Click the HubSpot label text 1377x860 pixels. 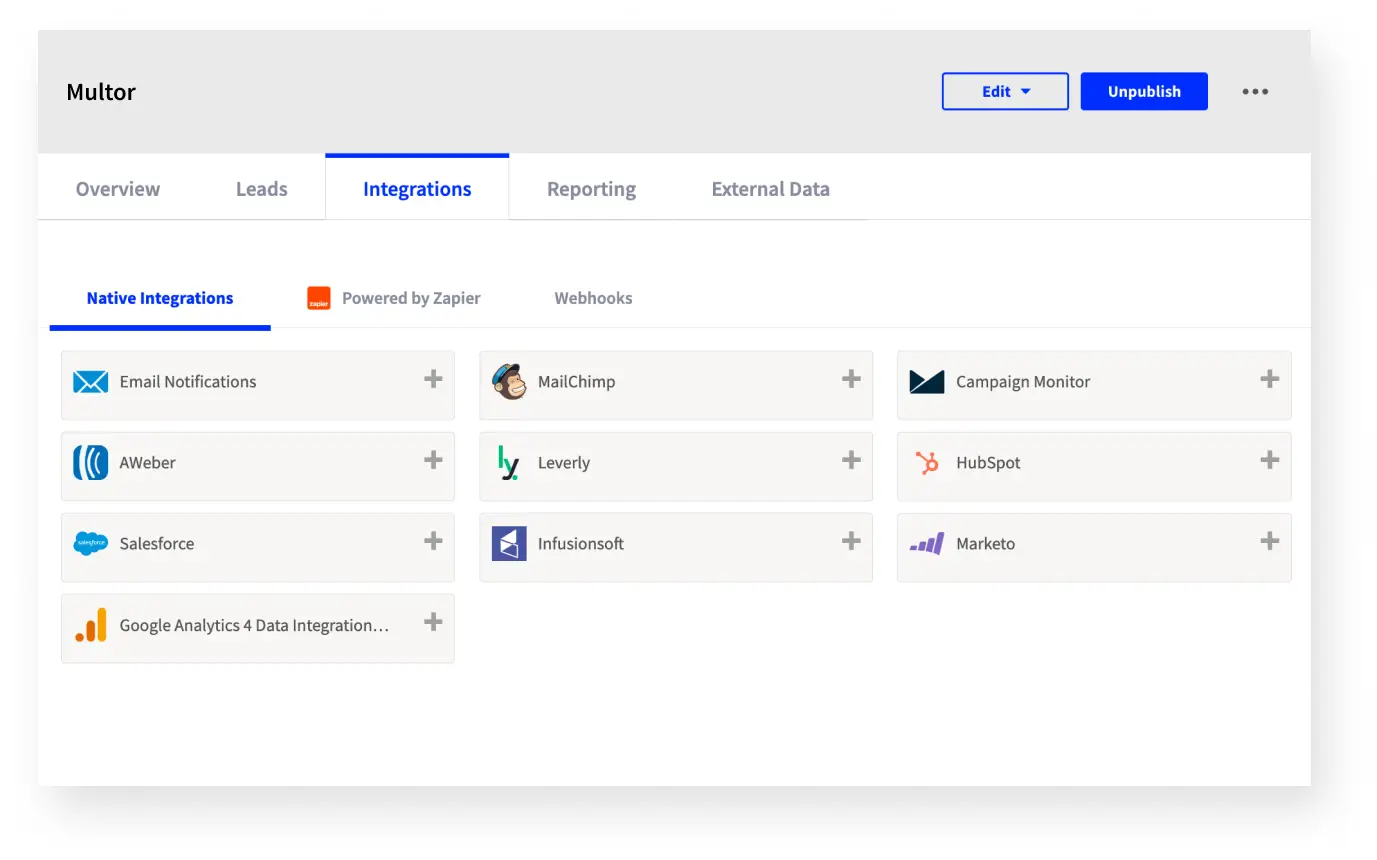(x=988, y=463)
